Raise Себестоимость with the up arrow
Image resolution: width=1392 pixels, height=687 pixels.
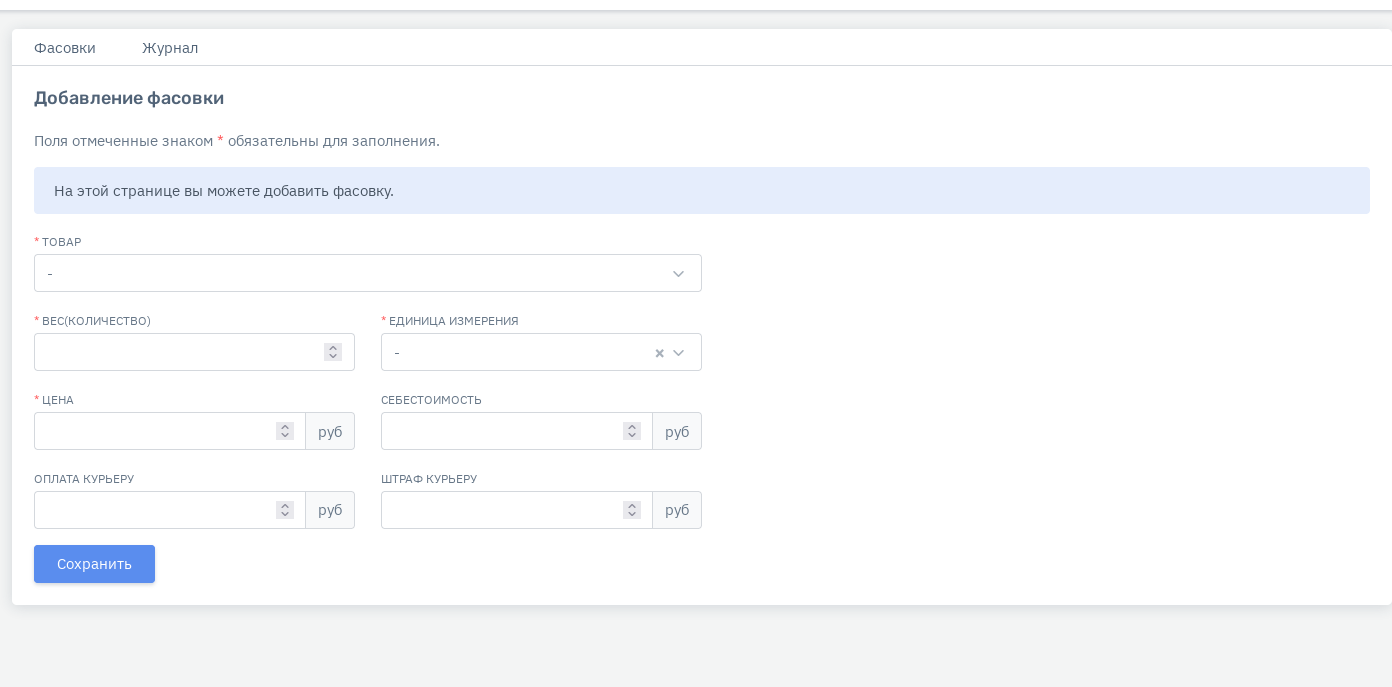pos(632,427)
